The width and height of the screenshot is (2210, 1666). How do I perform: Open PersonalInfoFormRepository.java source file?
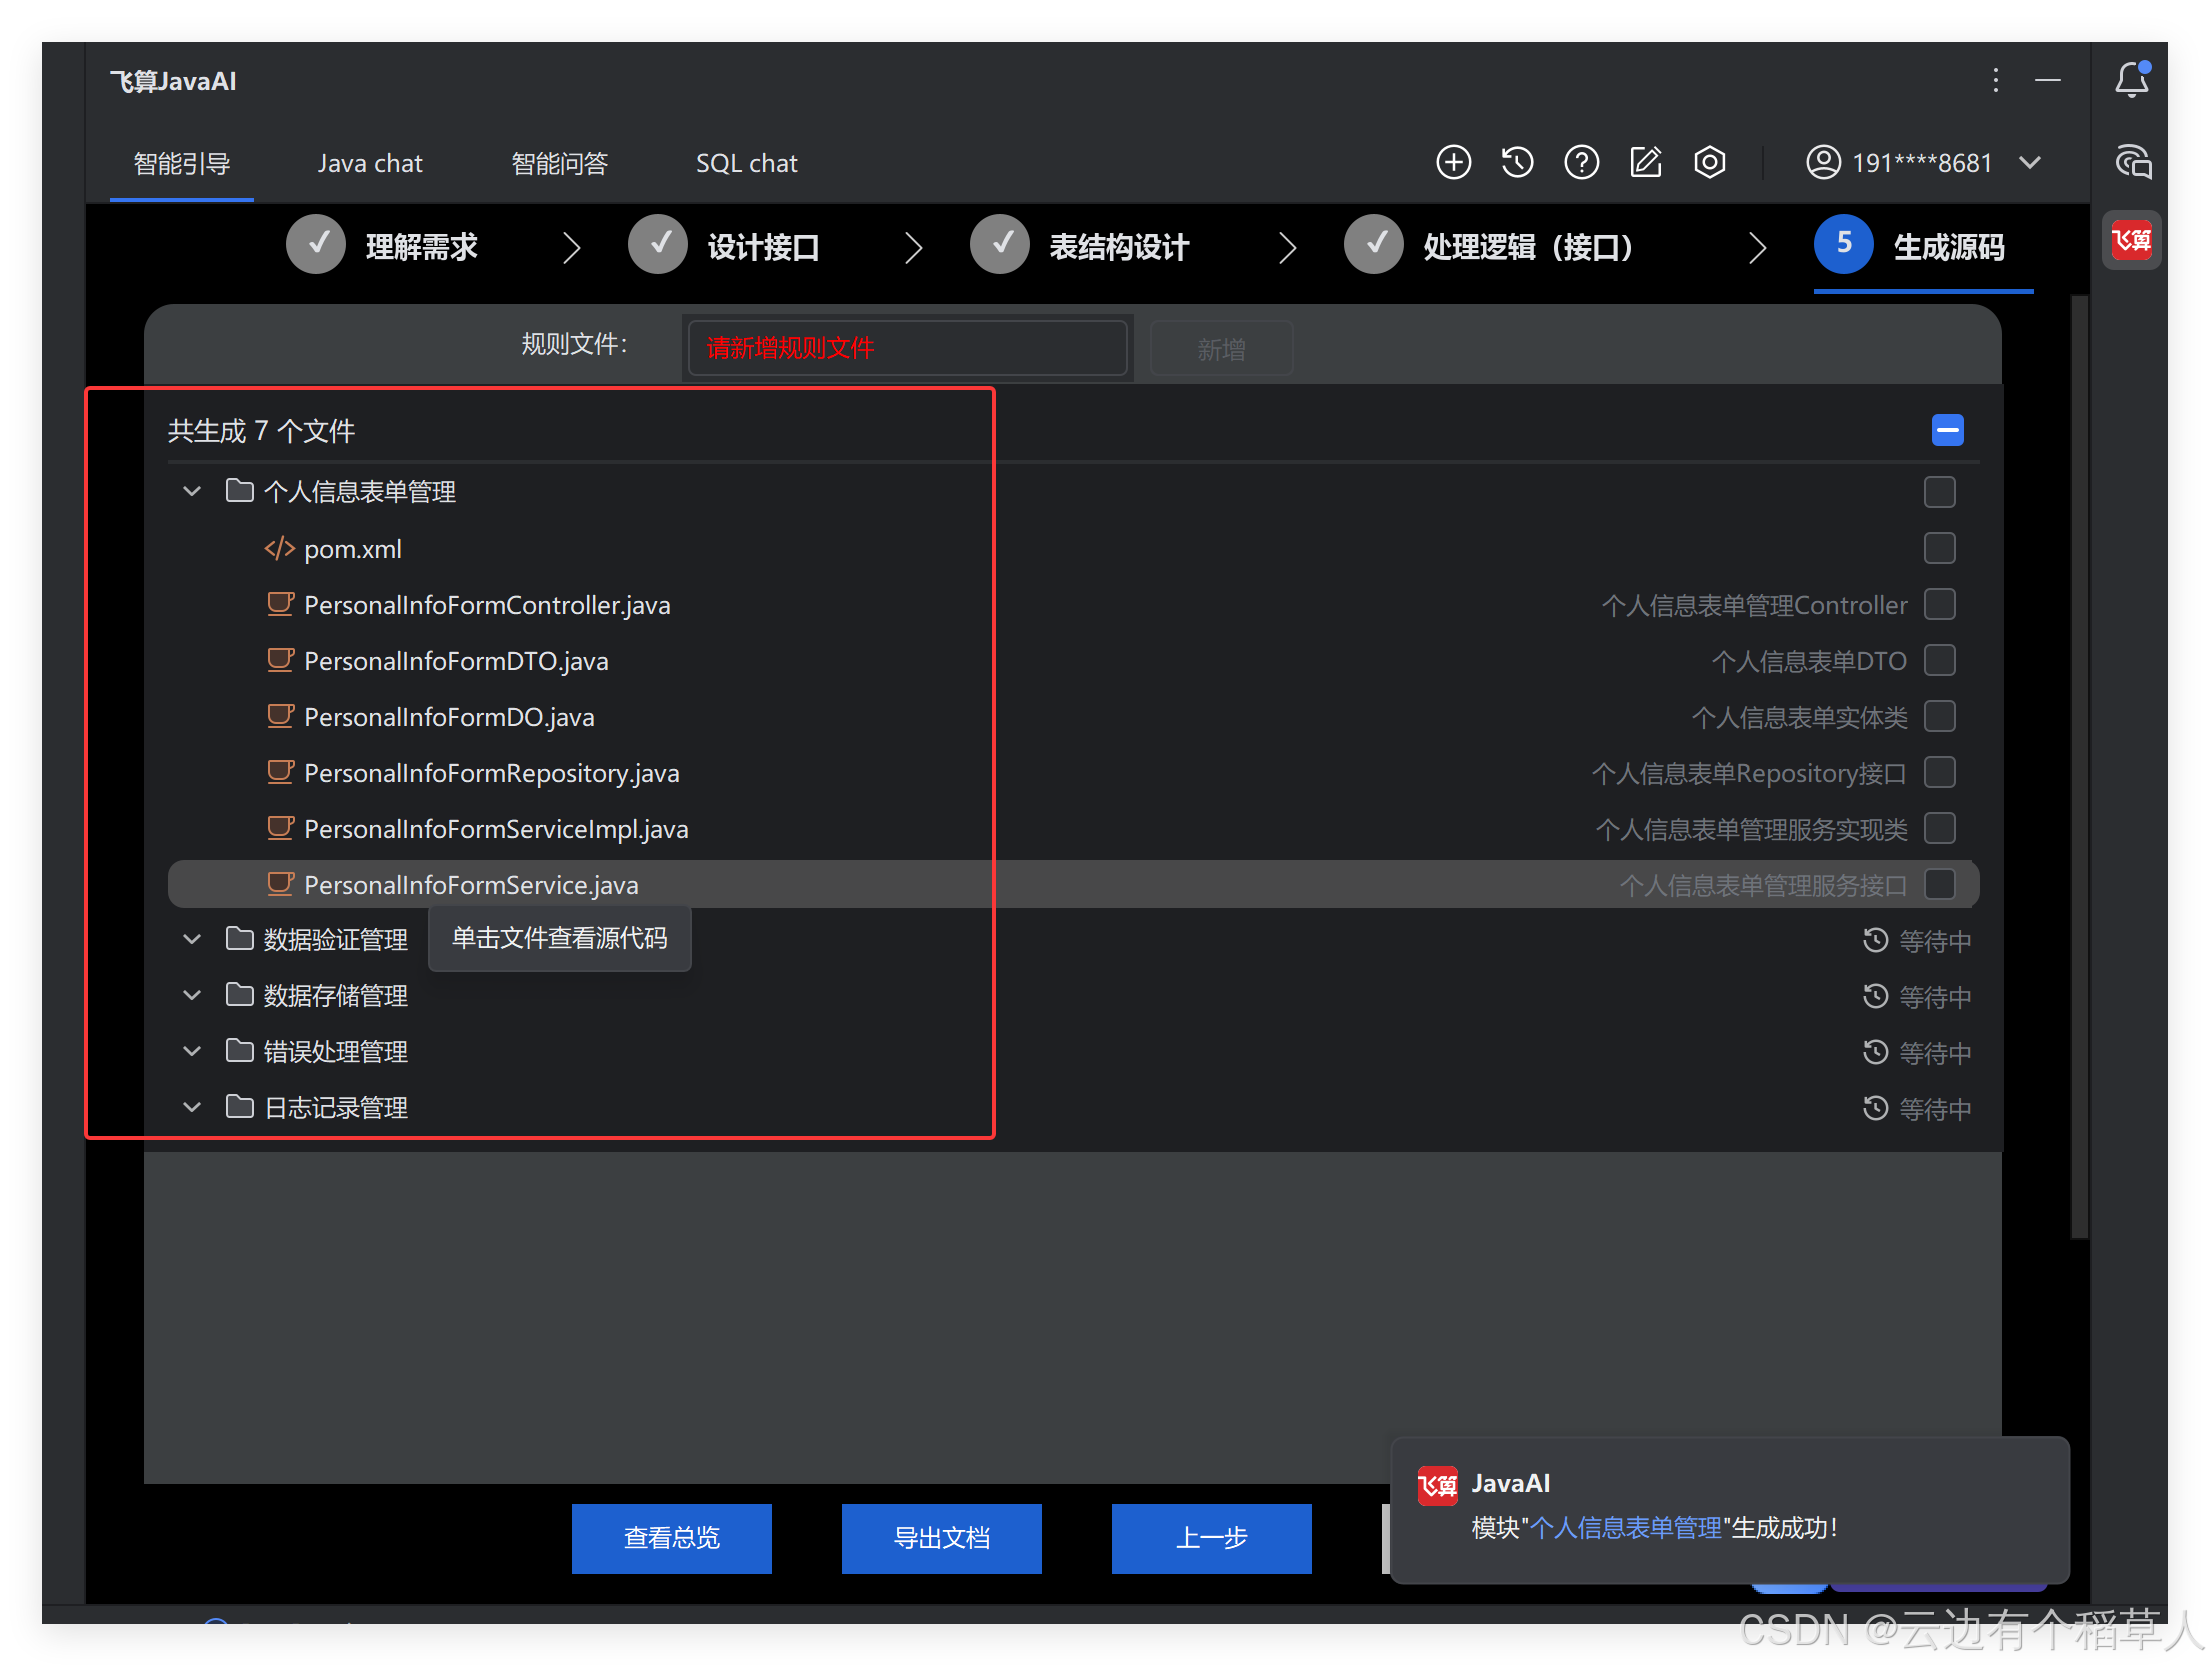[492, 773]
